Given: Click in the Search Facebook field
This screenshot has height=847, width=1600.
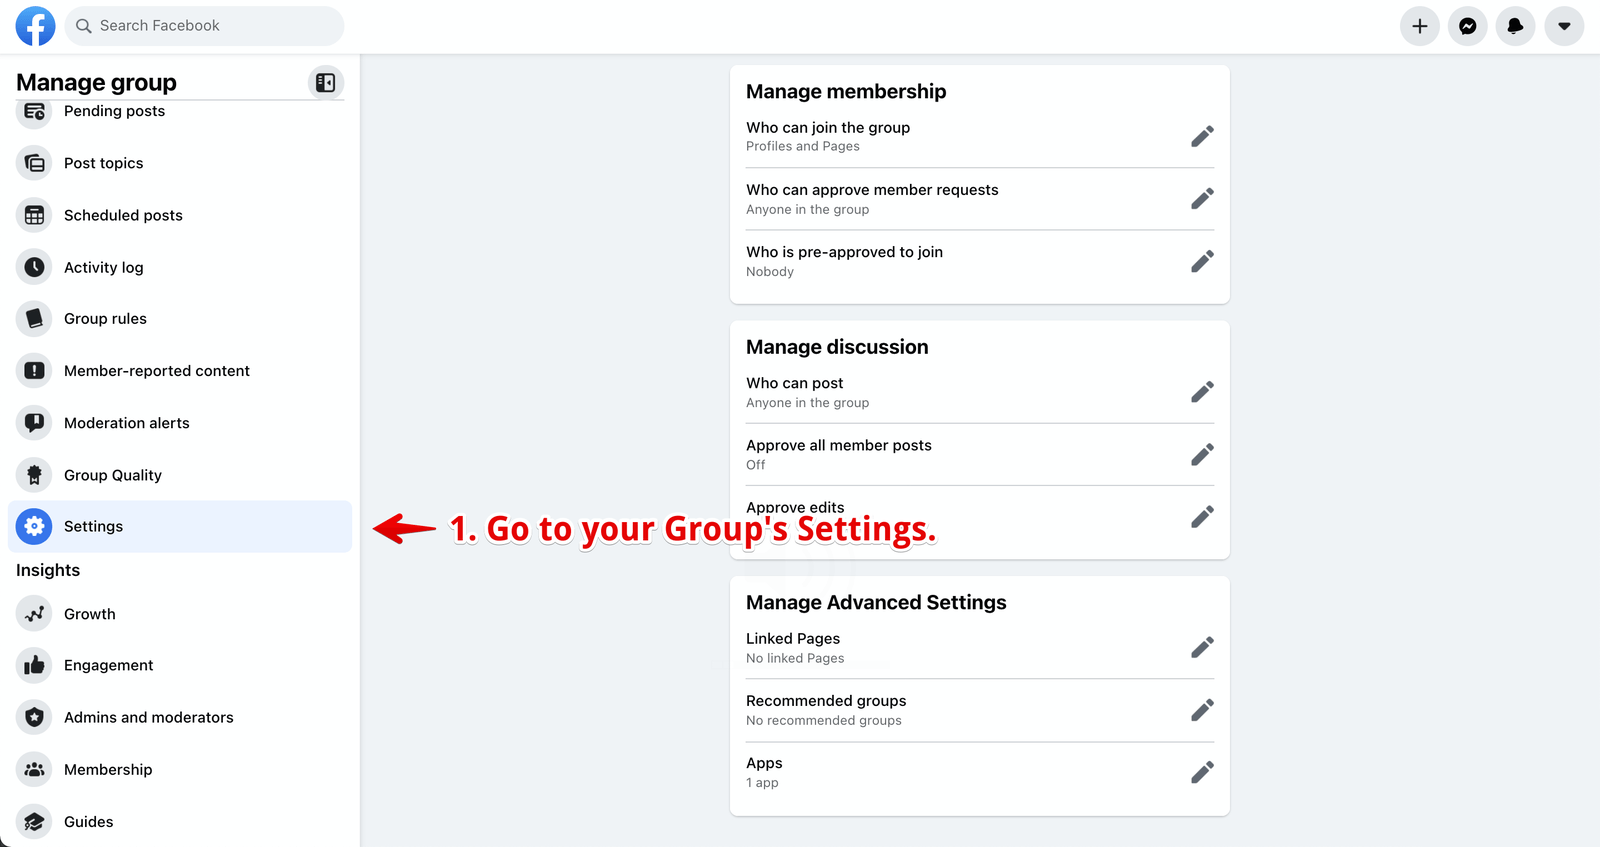Looking at the screenshot, I should (205, 26).
